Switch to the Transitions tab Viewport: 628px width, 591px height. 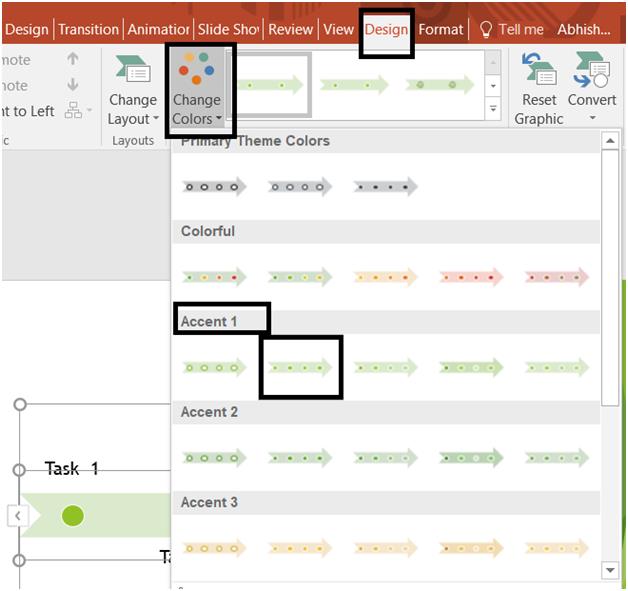click(89, 29)
